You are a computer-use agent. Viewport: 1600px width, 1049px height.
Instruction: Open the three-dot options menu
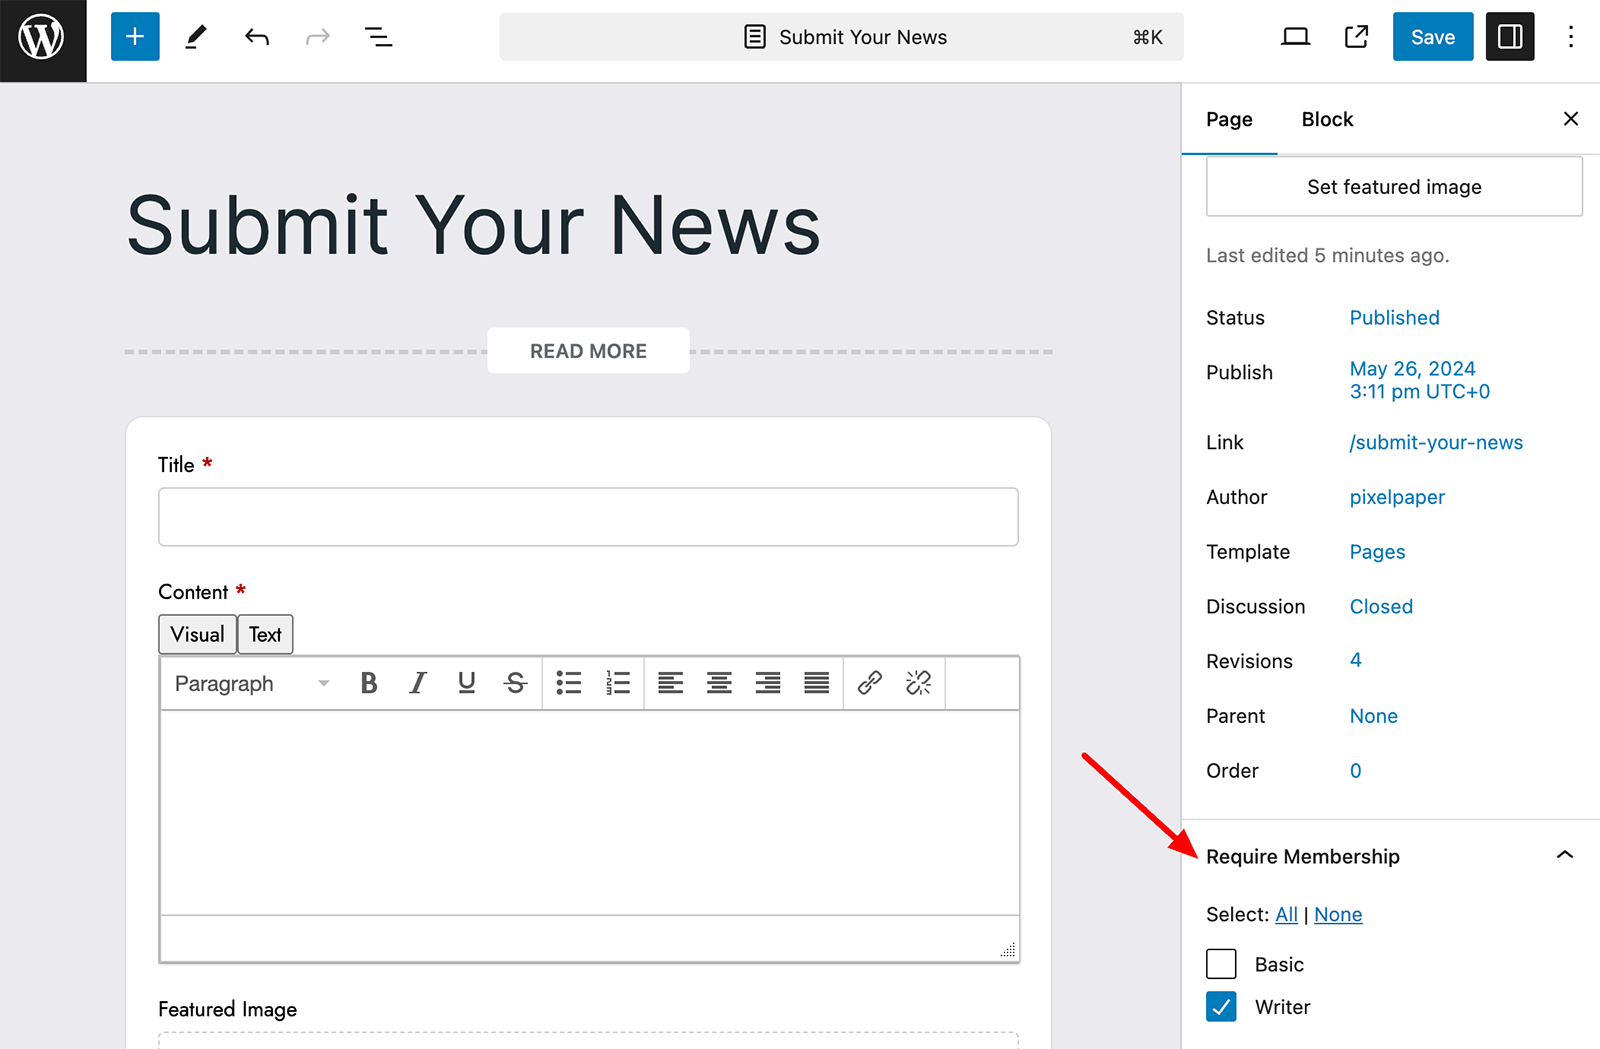point(1570,37)
